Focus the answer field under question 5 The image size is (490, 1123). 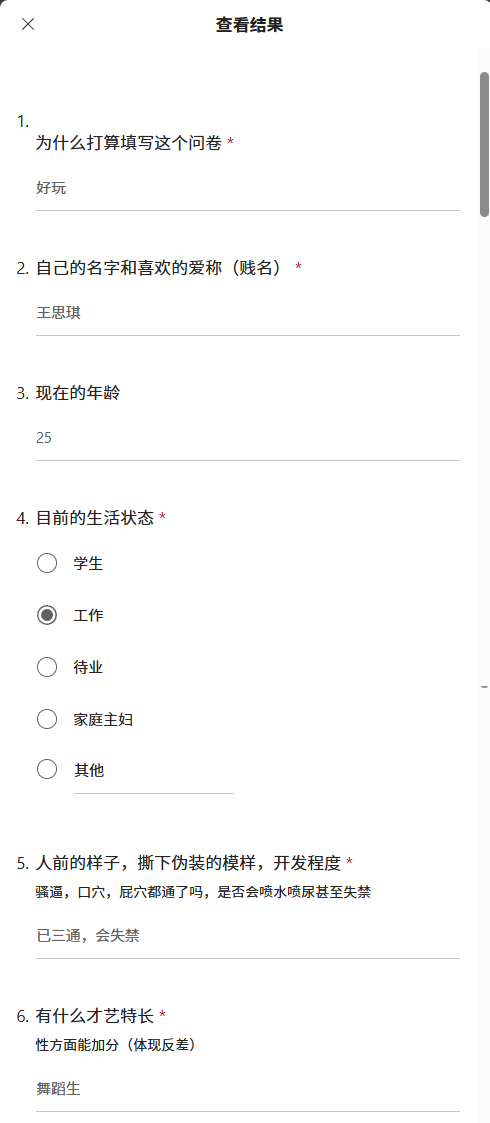[248, 936]
